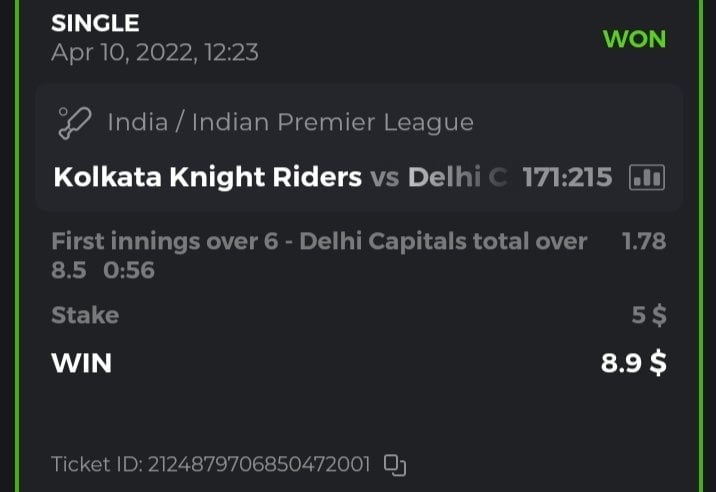Click the 'vs' text between teams
This screenshot has height=492, width=716.
click(x=385, y=178)
